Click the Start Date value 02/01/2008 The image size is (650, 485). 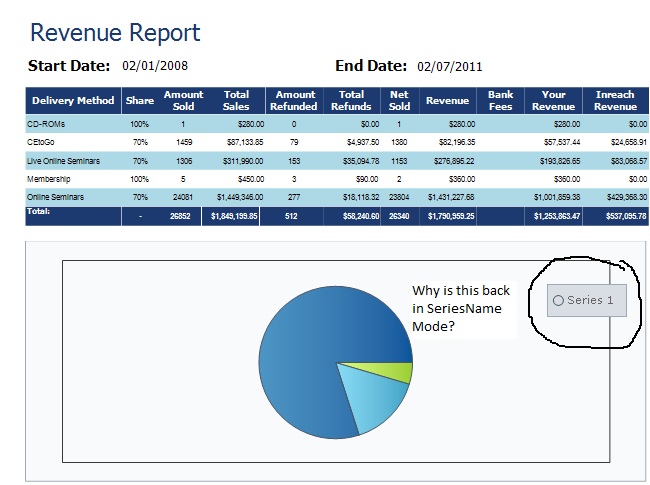click(155, 66)
